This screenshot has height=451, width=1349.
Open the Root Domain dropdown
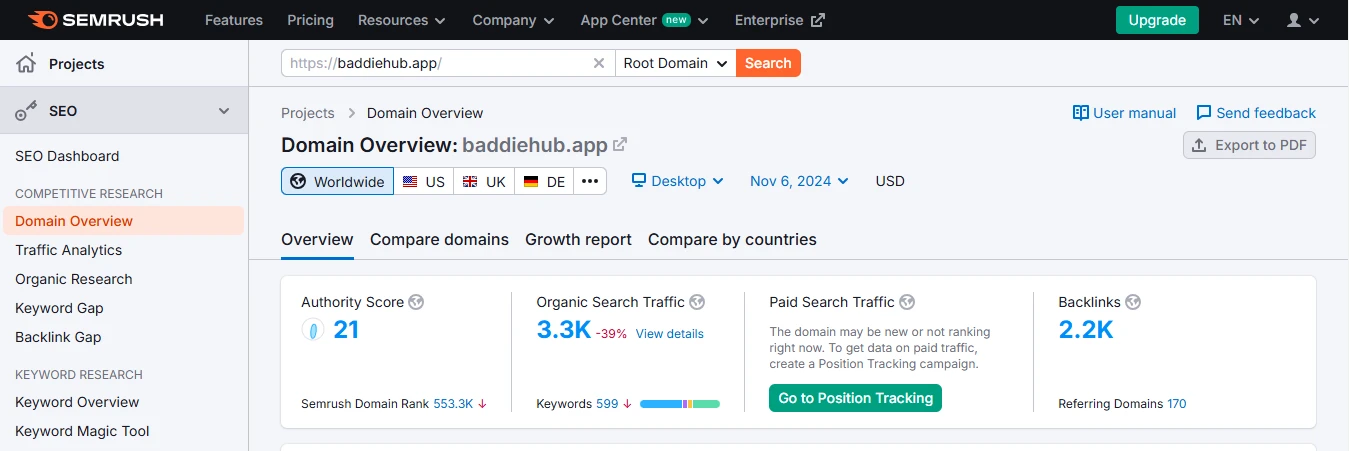point(676,63)
